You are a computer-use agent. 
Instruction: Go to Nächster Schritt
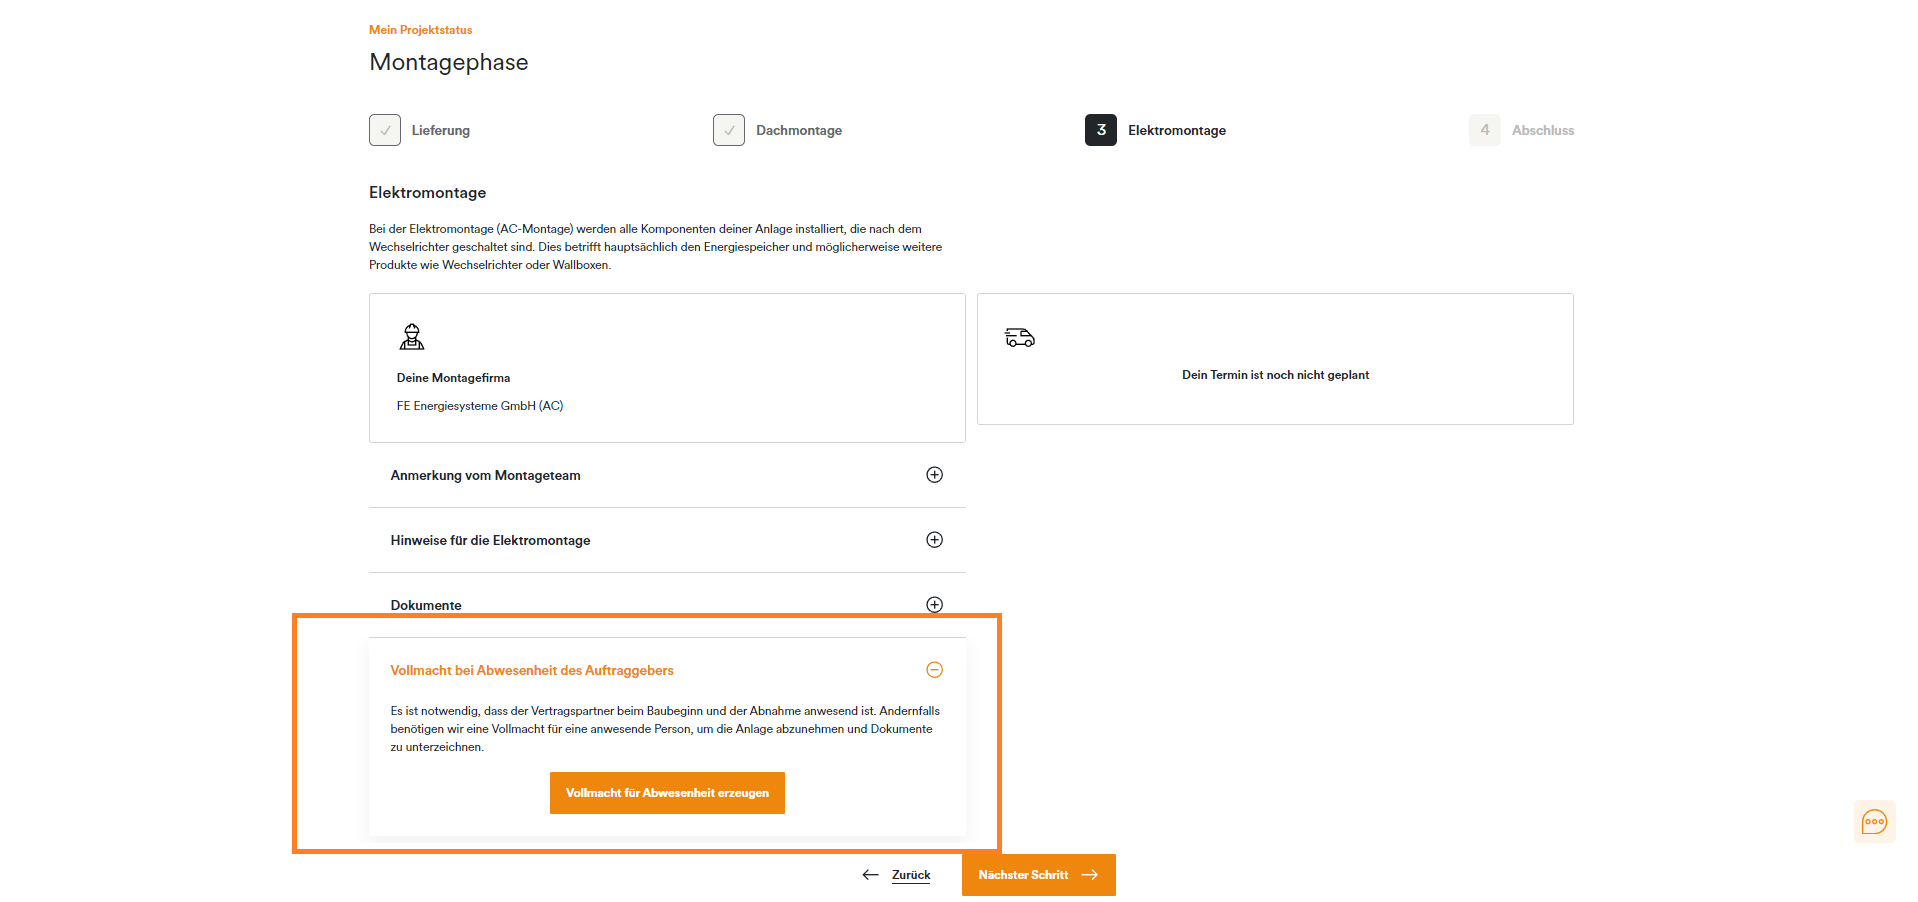tap(1038, 875)
